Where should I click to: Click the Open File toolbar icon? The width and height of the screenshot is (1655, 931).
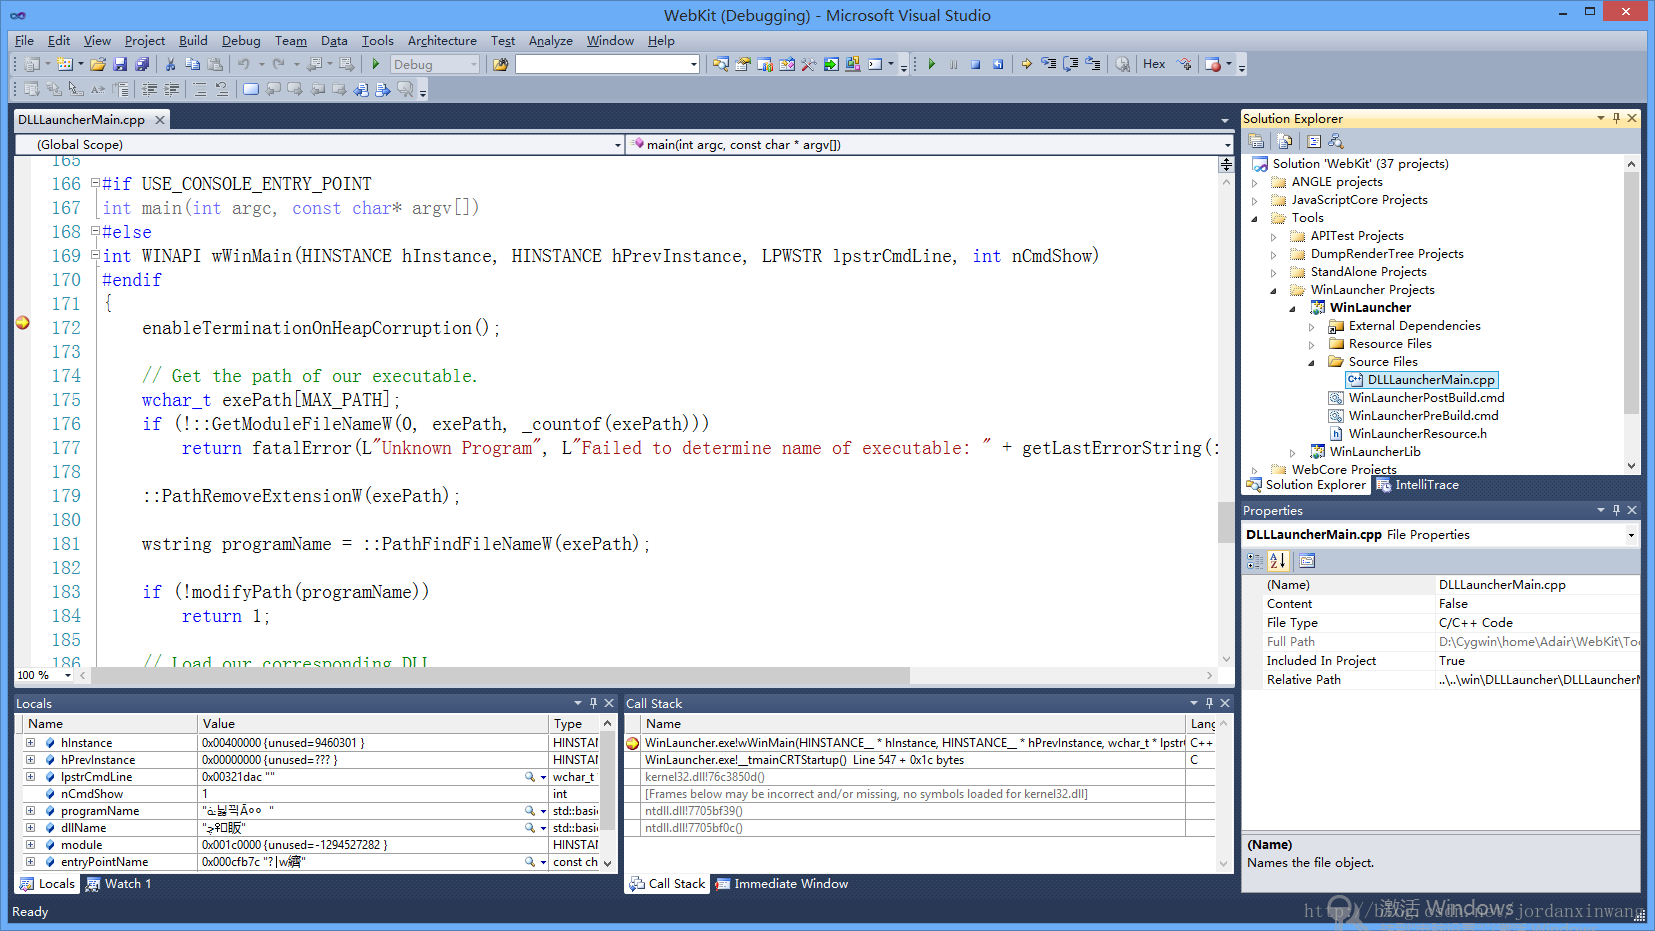click(x=98, y=64)
